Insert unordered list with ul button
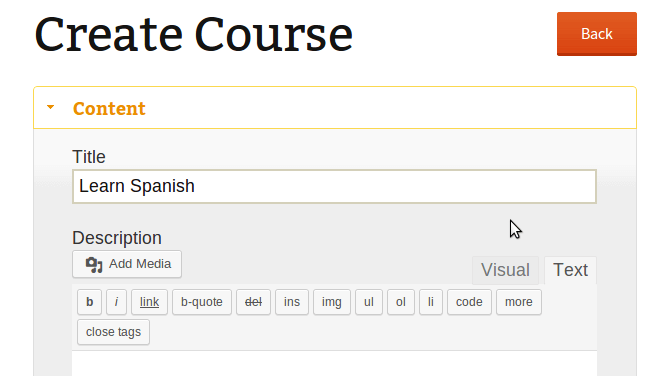 pyautogui.click(x=369, y=302)
